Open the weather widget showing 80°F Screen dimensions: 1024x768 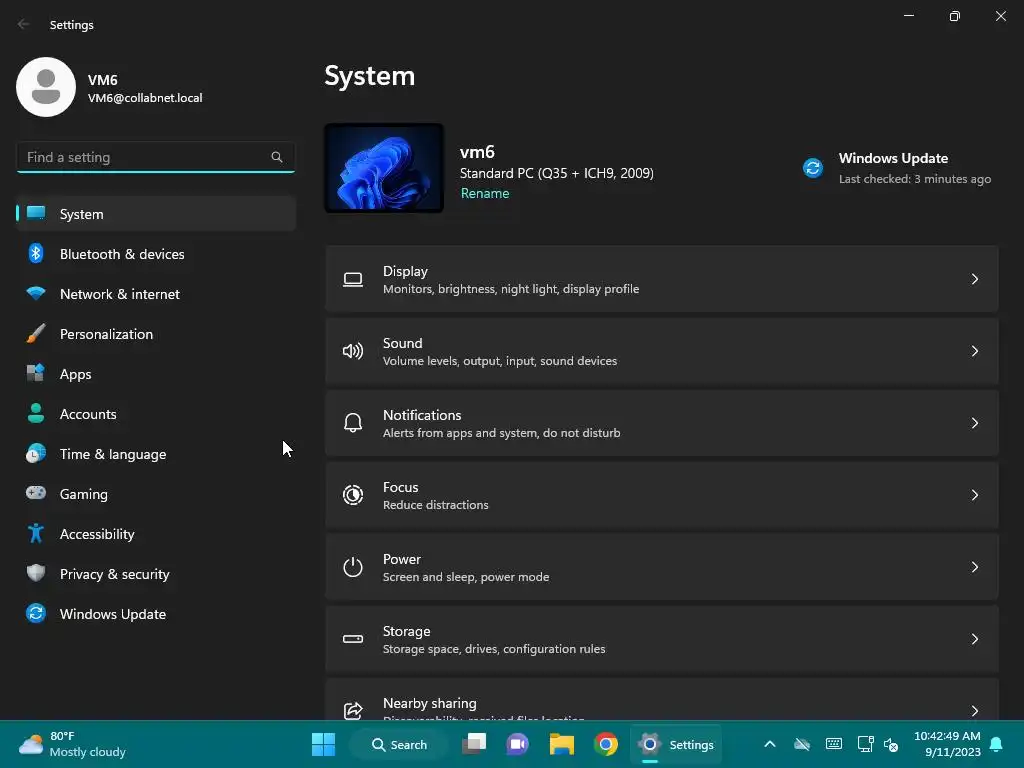[x=72, y=744]
